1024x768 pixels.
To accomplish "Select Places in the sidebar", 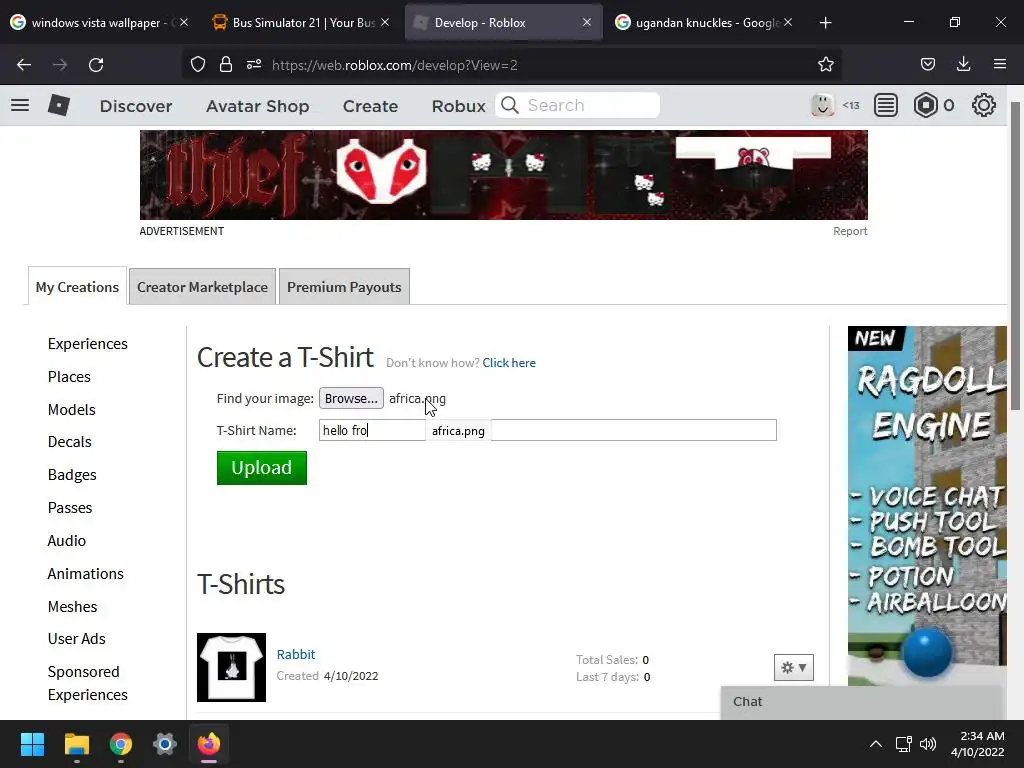I will pos(69,377).
